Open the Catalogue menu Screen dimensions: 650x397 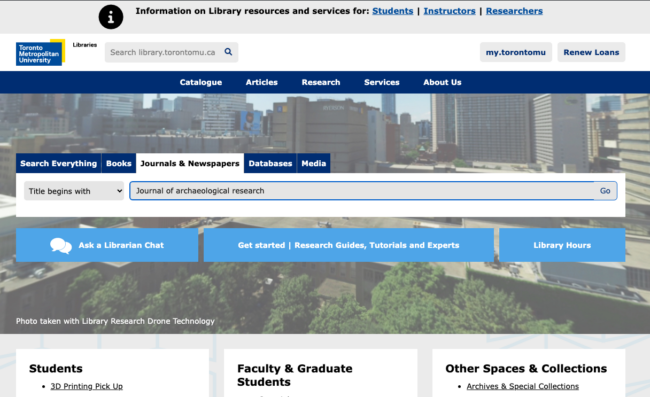click(x=201, y=82)
